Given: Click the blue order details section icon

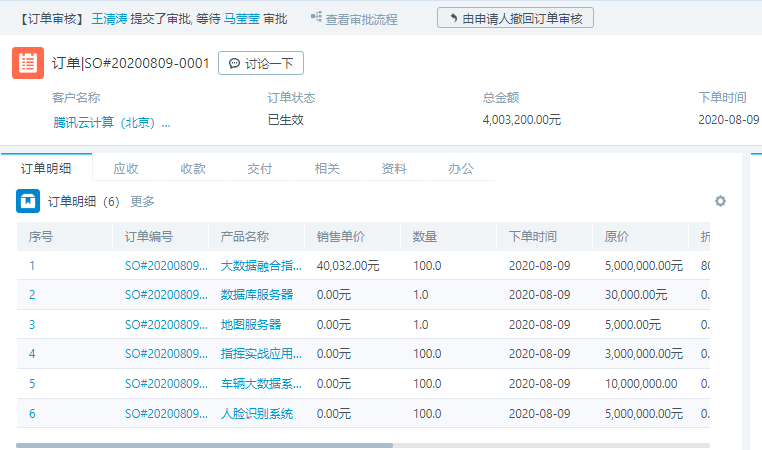Looking at the screenshot, I should point(28,201).
